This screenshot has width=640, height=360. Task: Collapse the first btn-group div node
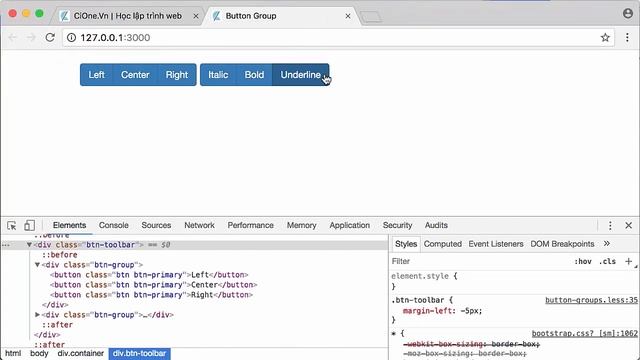click(x=37, y=265)
